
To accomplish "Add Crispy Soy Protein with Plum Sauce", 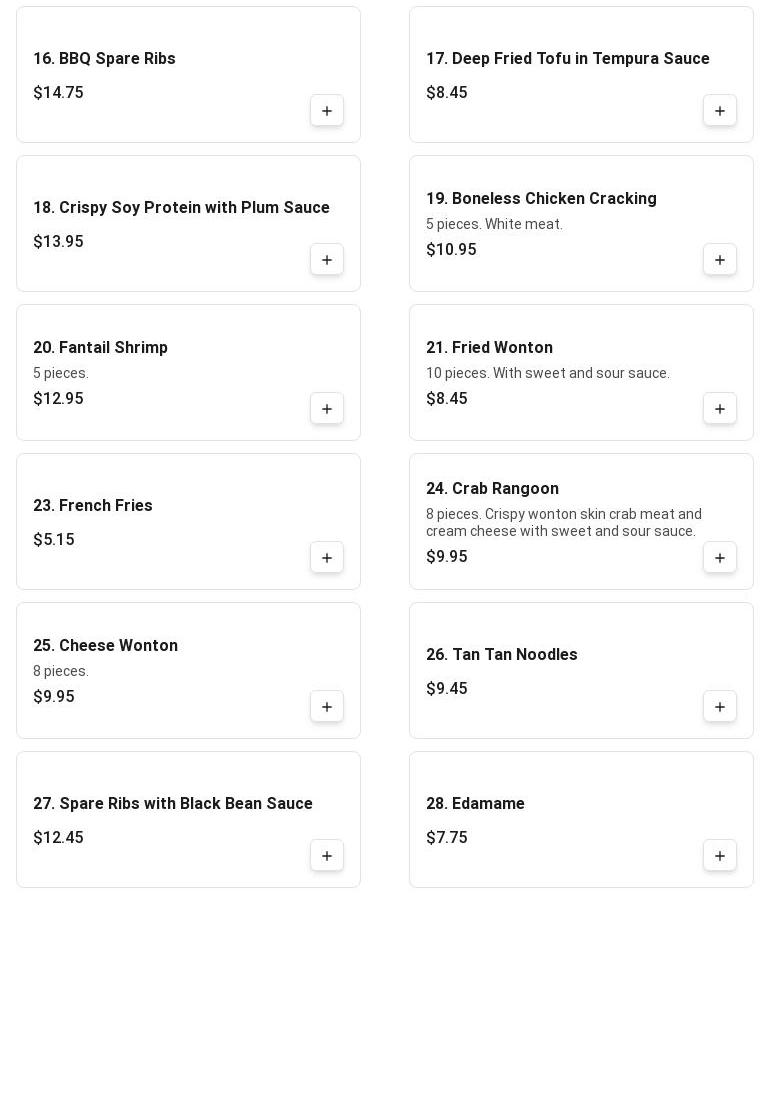I will pyautogui.click(x=327, y=260).
